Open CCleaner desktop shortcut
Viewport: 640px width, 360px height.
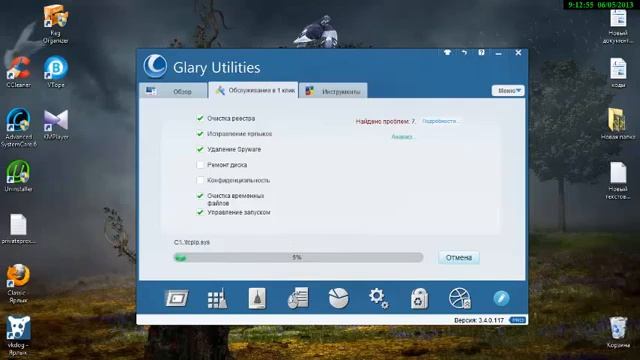click(x=18, y=72)
